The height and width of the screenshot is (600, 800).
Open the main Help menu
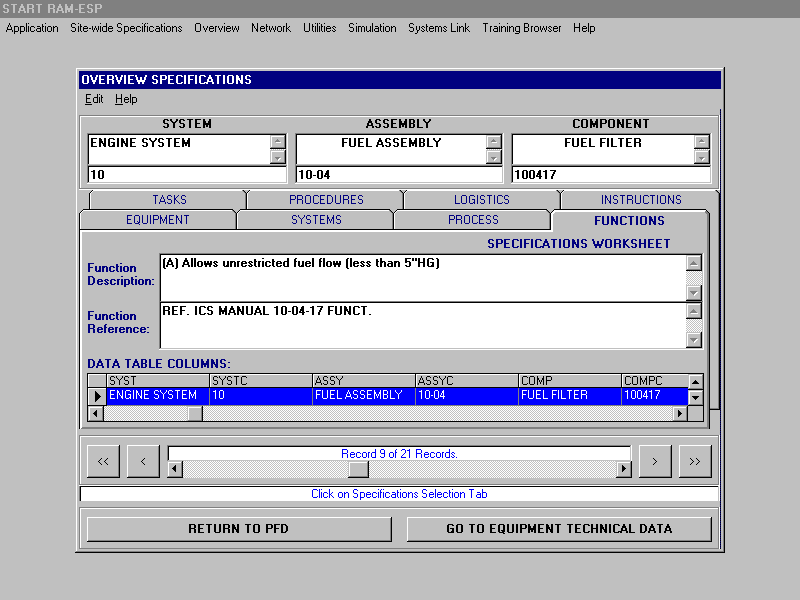(584, 28)
